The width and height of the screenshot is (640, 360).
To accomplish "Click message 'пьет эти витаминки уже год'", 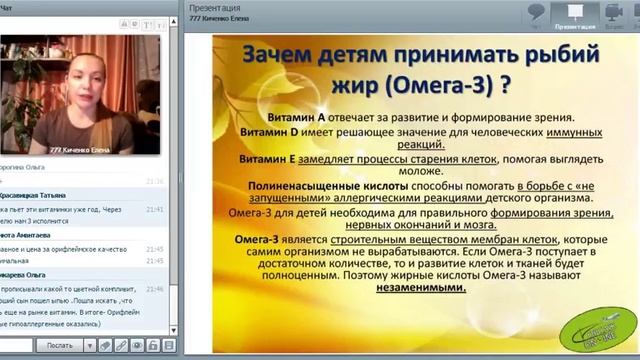I will pos(60,215).
